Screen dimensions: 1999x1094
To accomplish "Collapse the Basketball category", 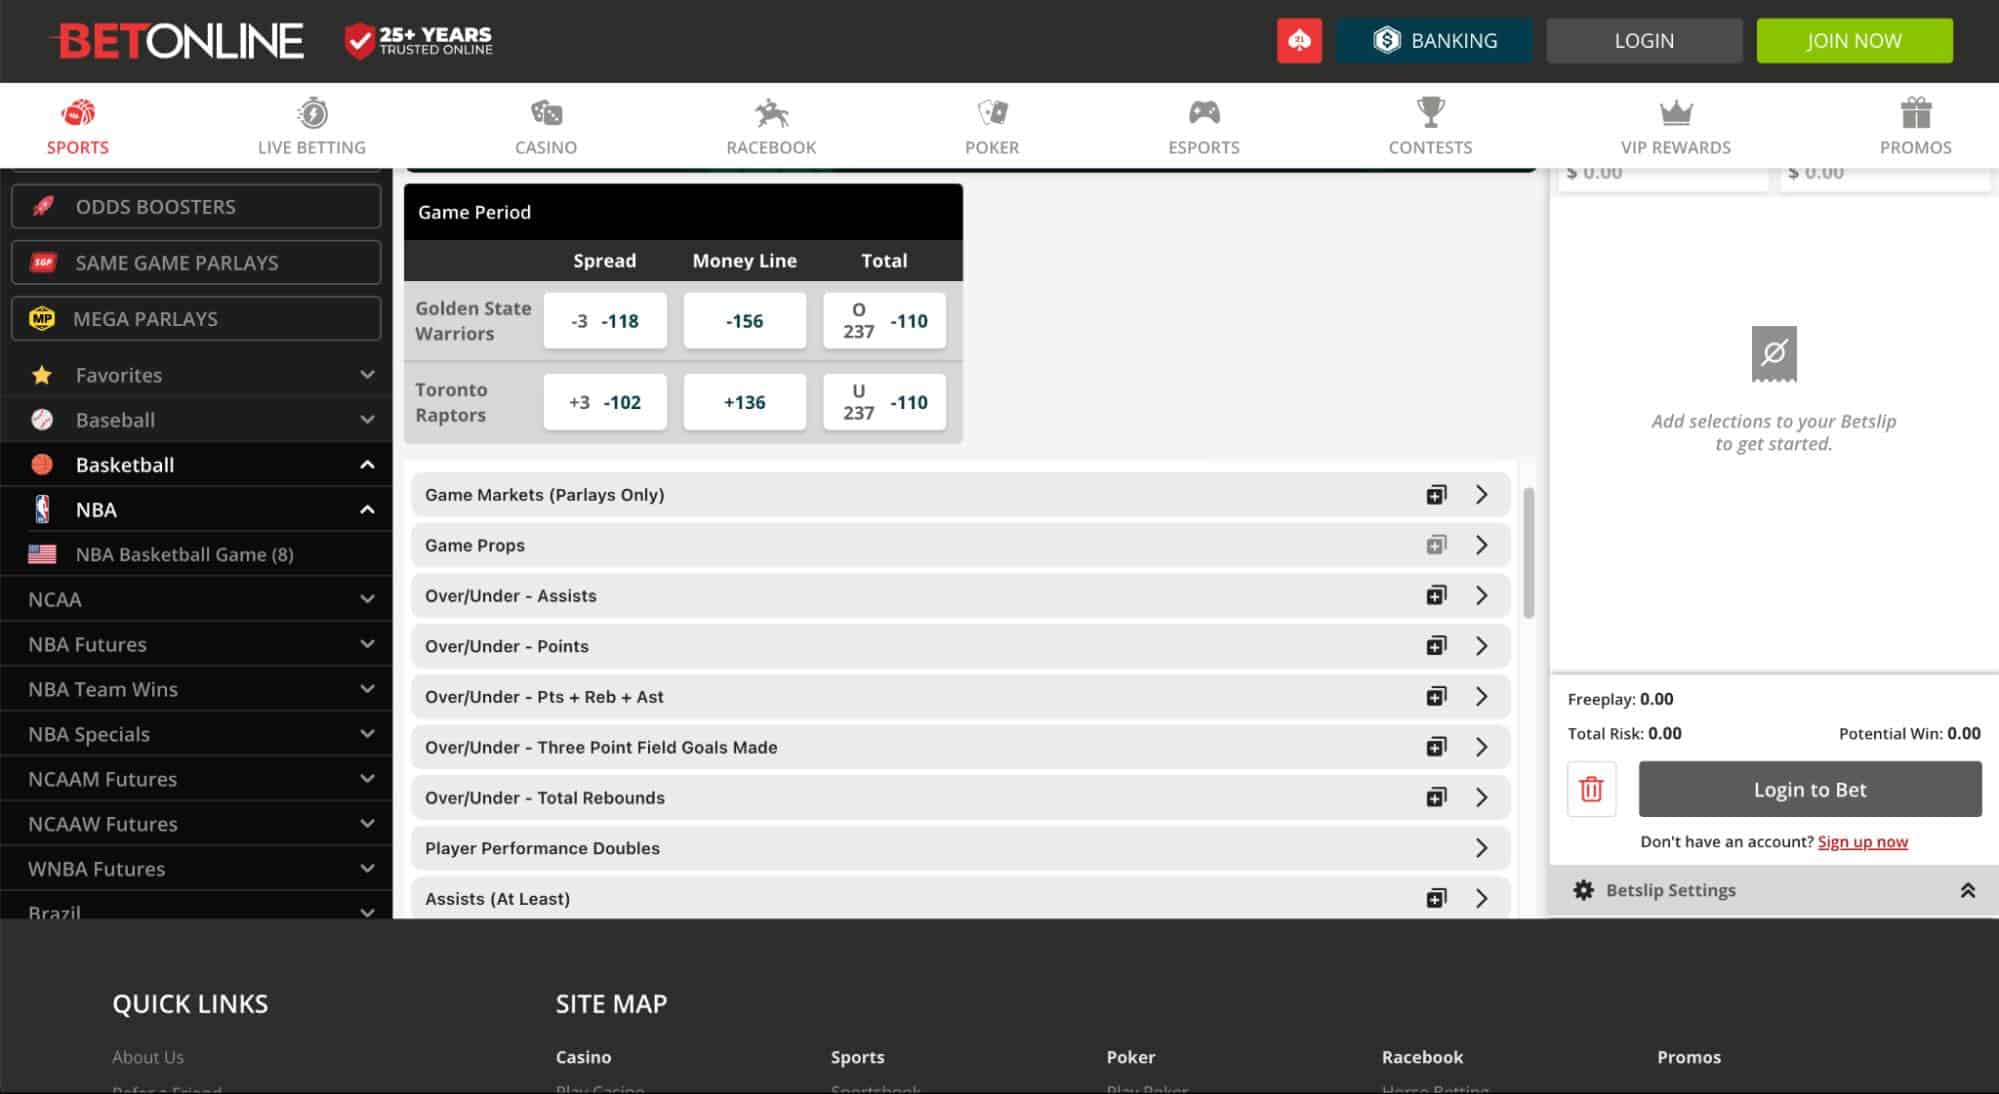I will pyautogui.click(x=366, y=464).
